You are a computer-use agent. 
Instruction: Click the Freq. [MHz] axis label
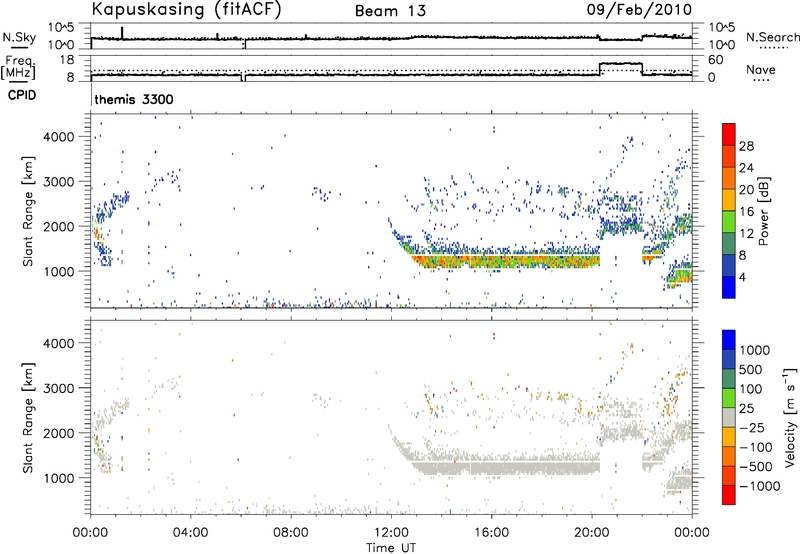click(x=19, y=67)
